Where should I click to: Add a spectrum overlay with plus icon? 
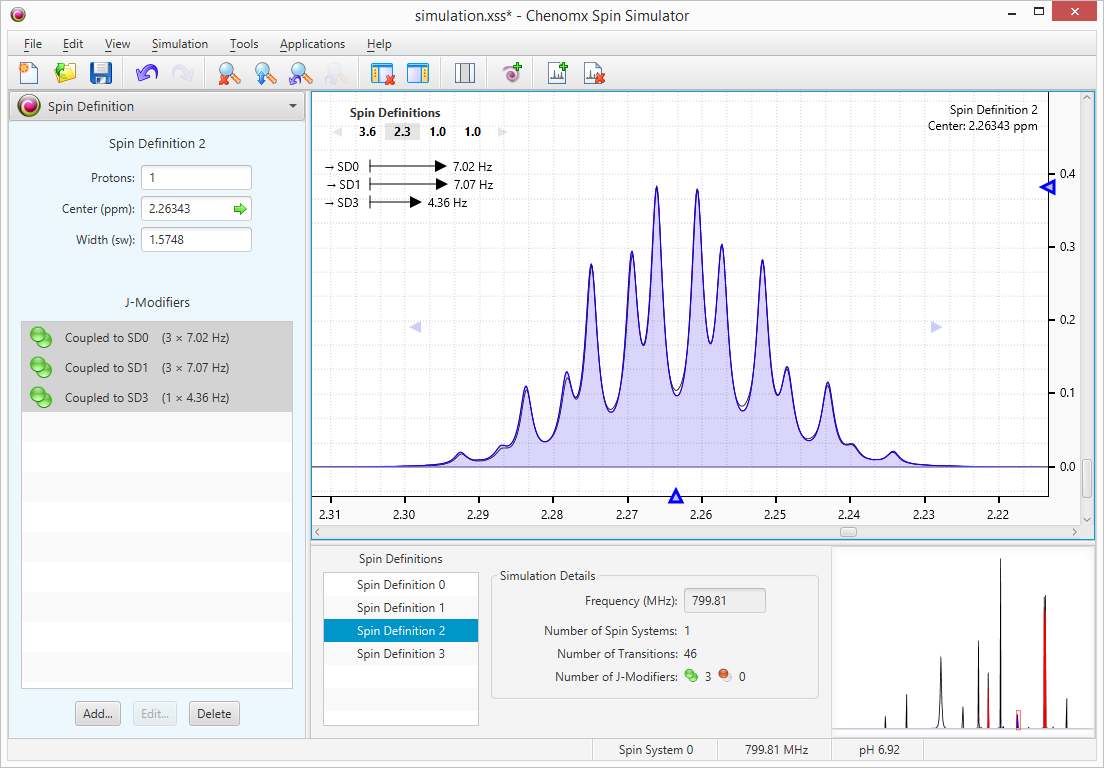558,73
